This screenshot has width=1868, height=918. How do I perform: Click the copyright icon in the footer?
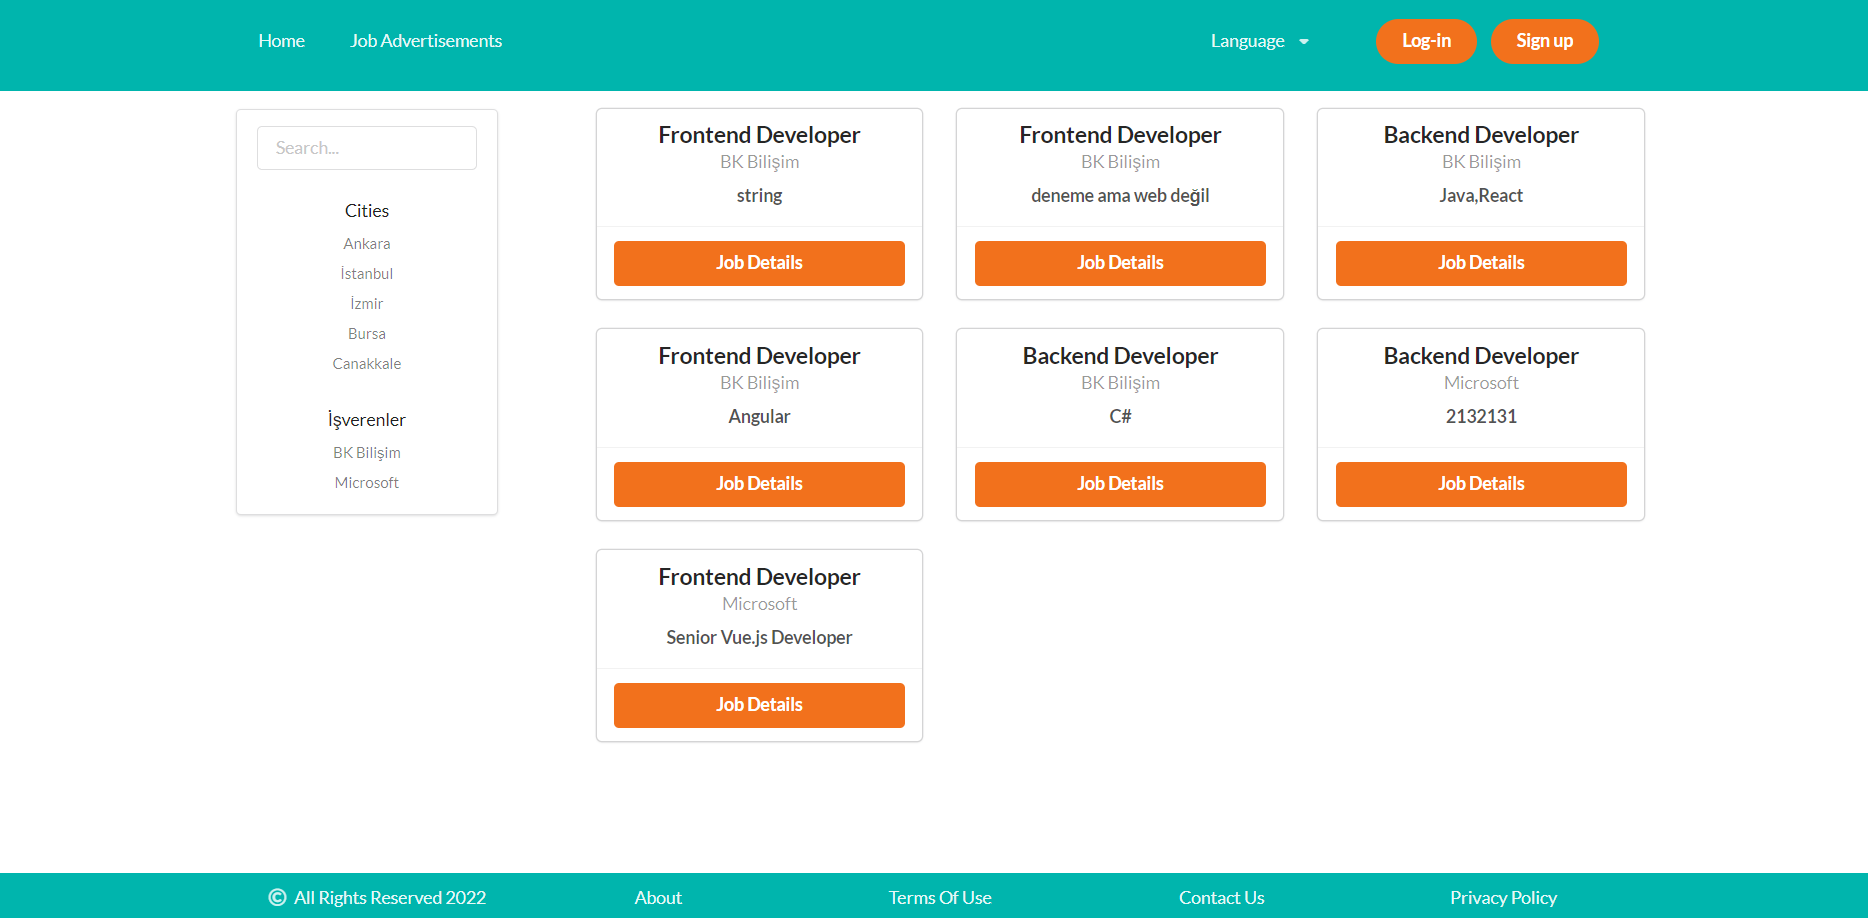(x=275, y=897)
